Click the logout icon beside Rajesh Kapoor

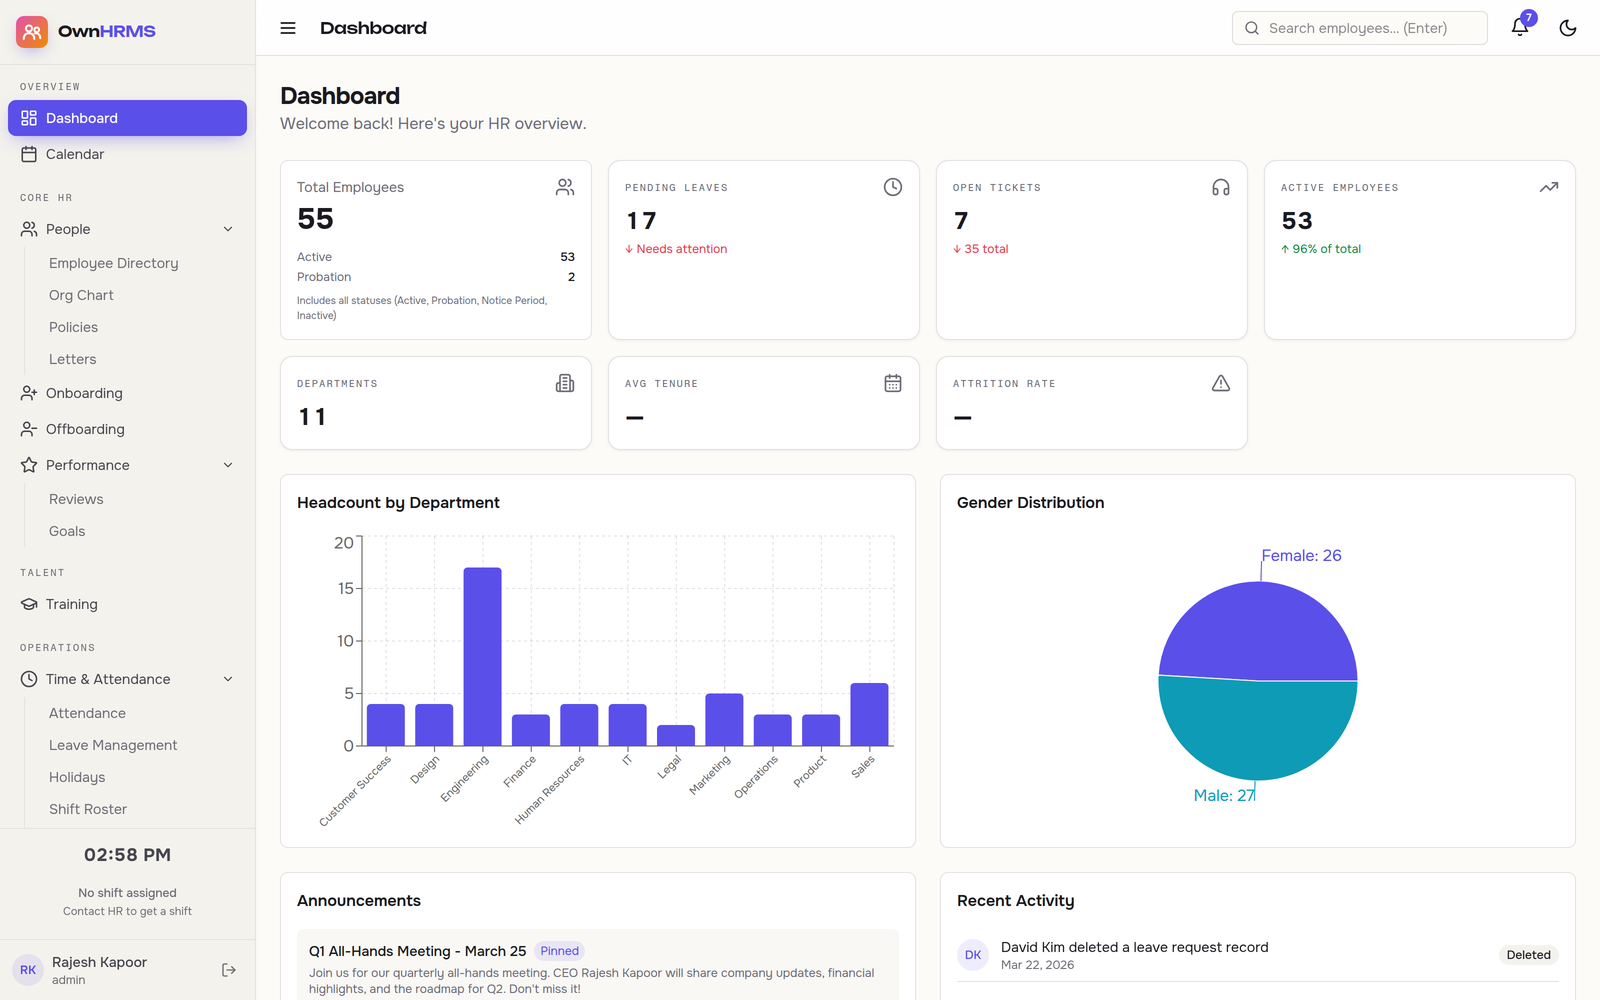(229, 970)
